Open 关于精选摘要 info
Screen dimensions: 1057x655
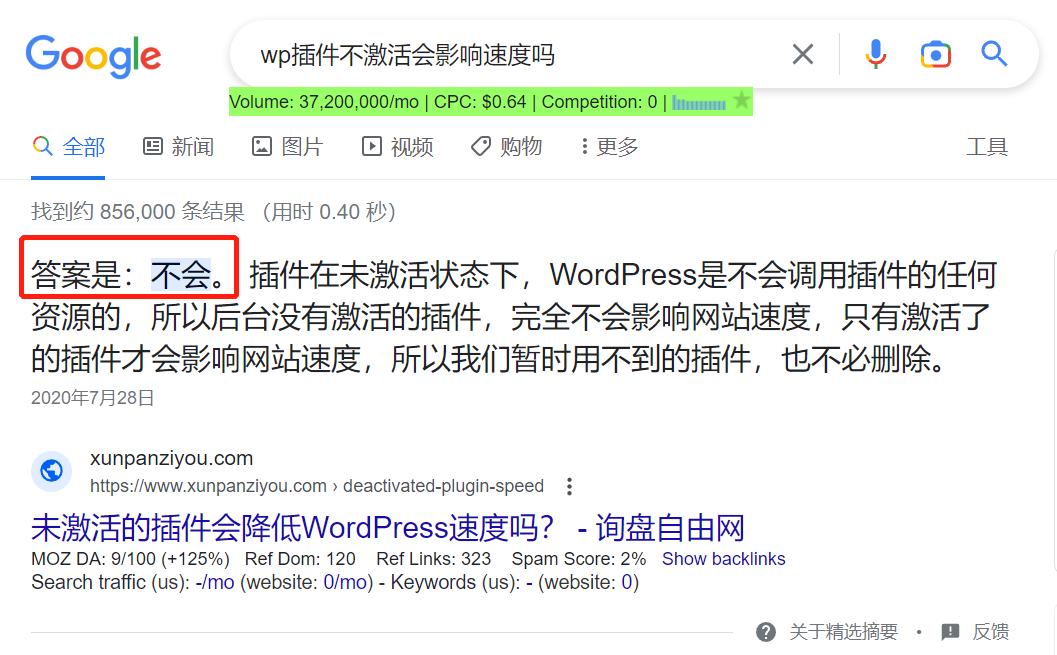tap(843, 632)
